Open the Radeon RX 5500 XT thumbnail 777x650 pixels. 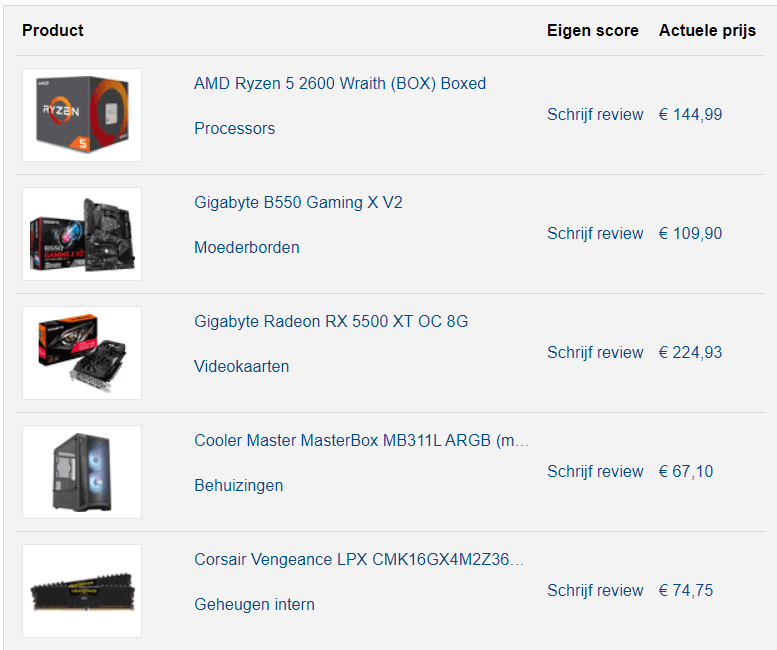click(82, 353)
